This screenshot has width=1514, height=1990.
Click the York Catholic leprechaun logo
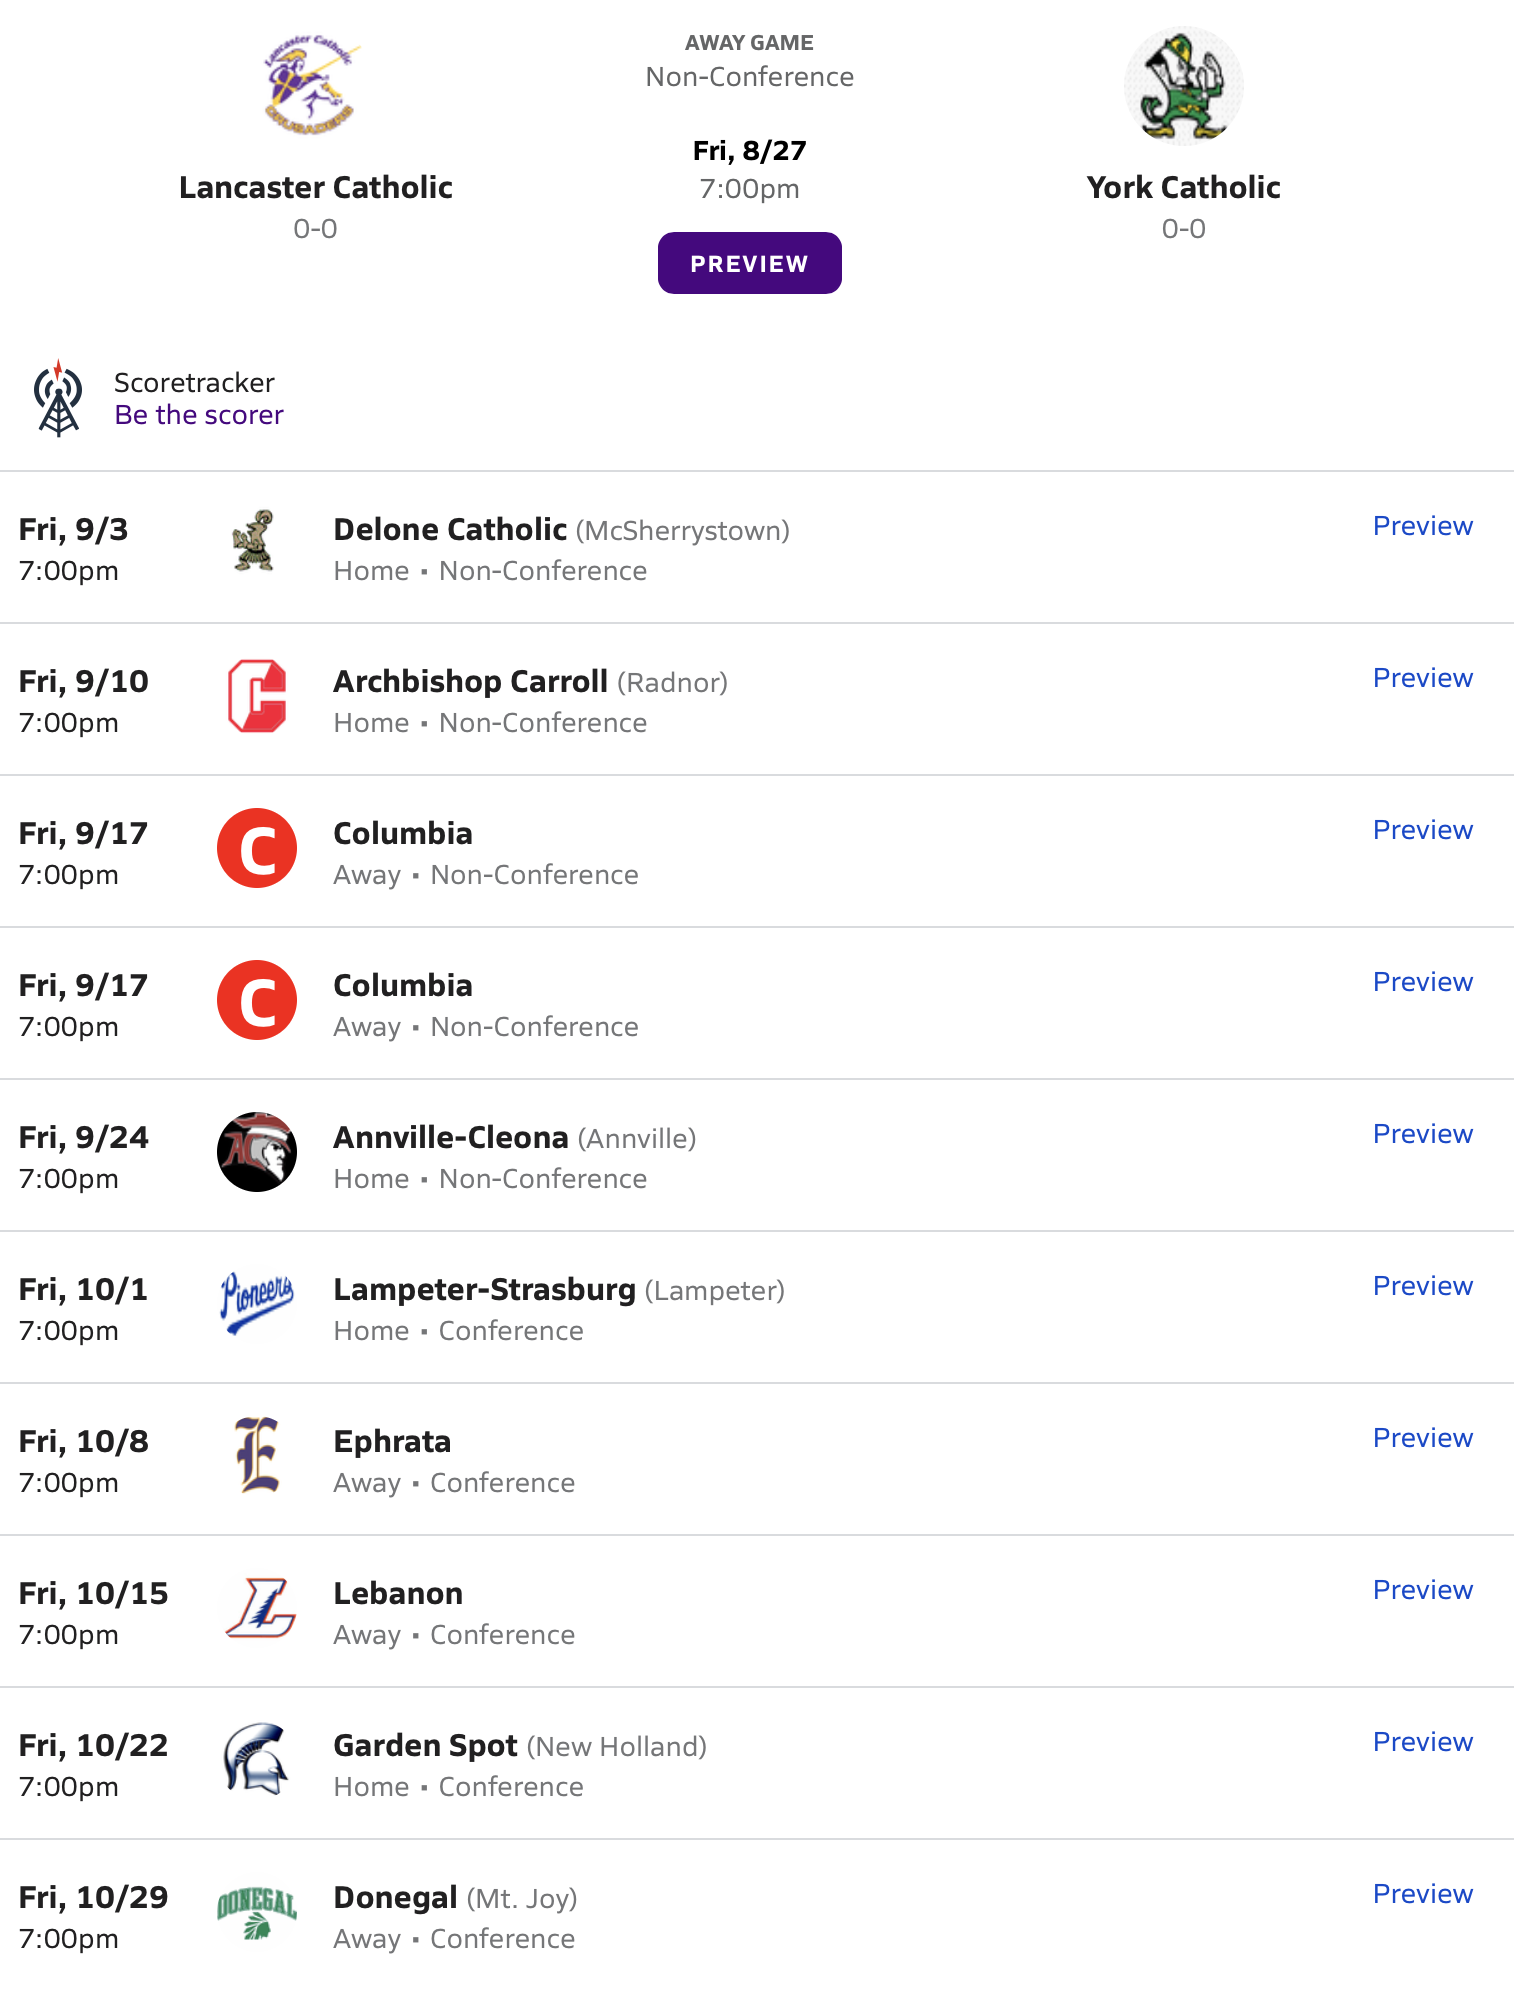pos(1183,86)
